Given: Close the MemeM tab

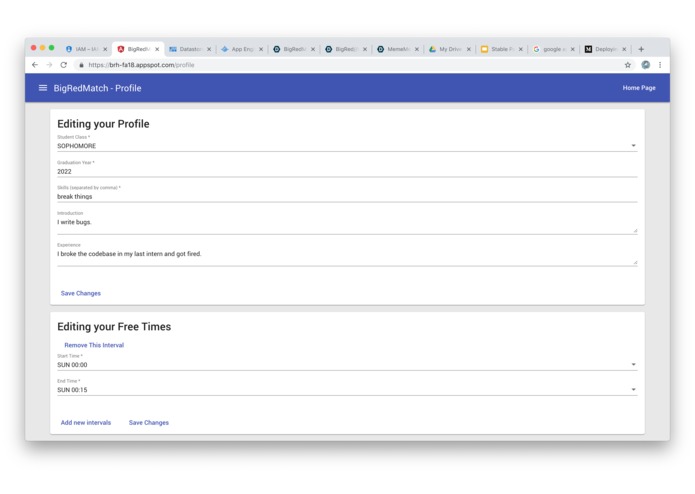Looking at the screenshot, I should tap(417, 49).
